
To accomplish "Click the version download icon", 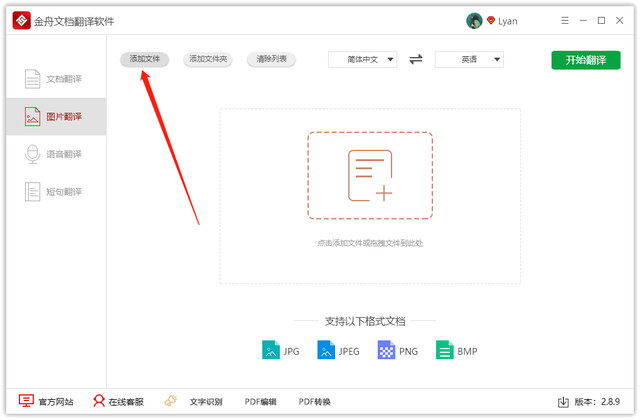I will coord(563,402).
